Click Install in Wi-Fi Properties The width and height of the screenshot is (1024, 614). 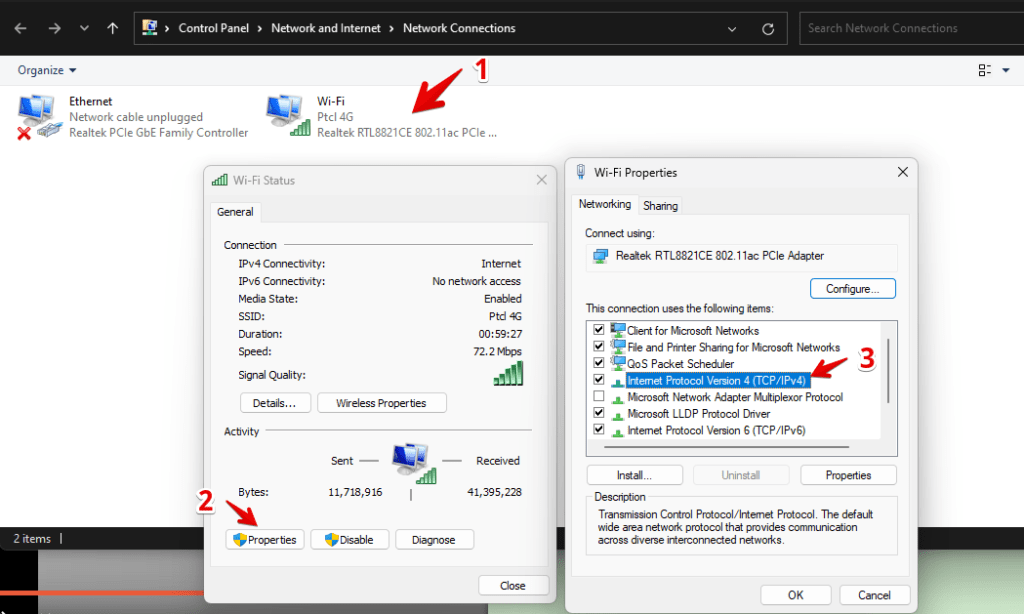click(x=634, y=475)
